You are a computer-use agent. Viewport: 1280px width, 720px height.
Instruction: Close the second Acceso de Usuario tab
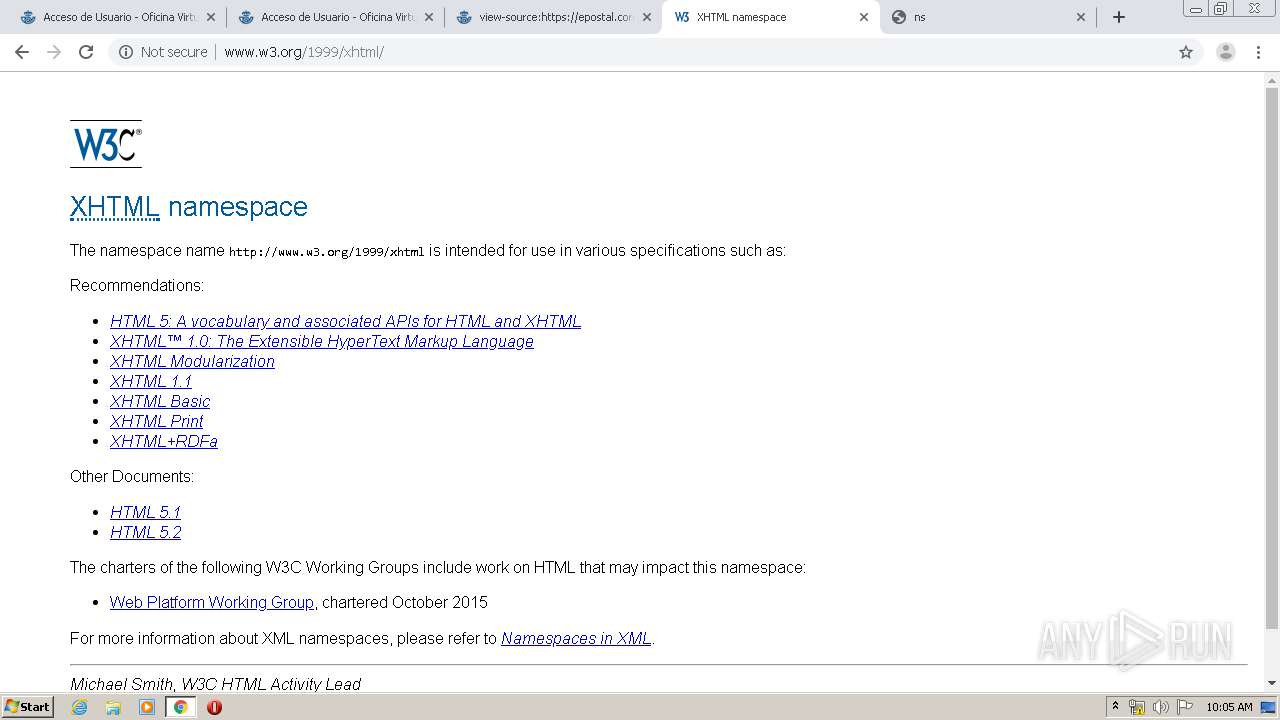point(429,17)
